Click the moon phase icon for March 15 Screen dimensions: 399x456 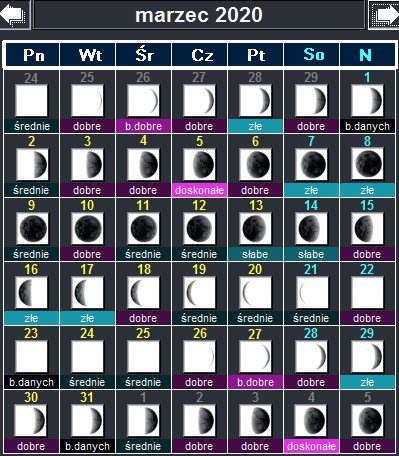[367, 228]
